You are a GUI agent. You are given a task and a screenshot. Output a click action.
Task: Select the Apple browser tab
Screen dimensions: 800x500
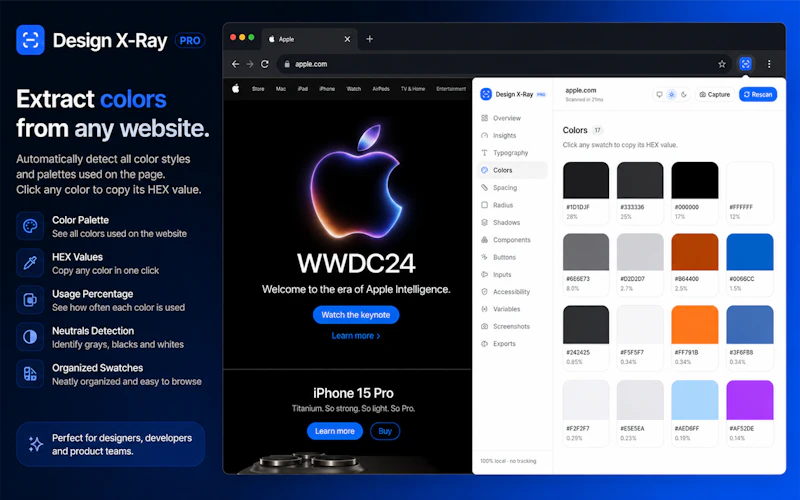(x=309, y=39)
